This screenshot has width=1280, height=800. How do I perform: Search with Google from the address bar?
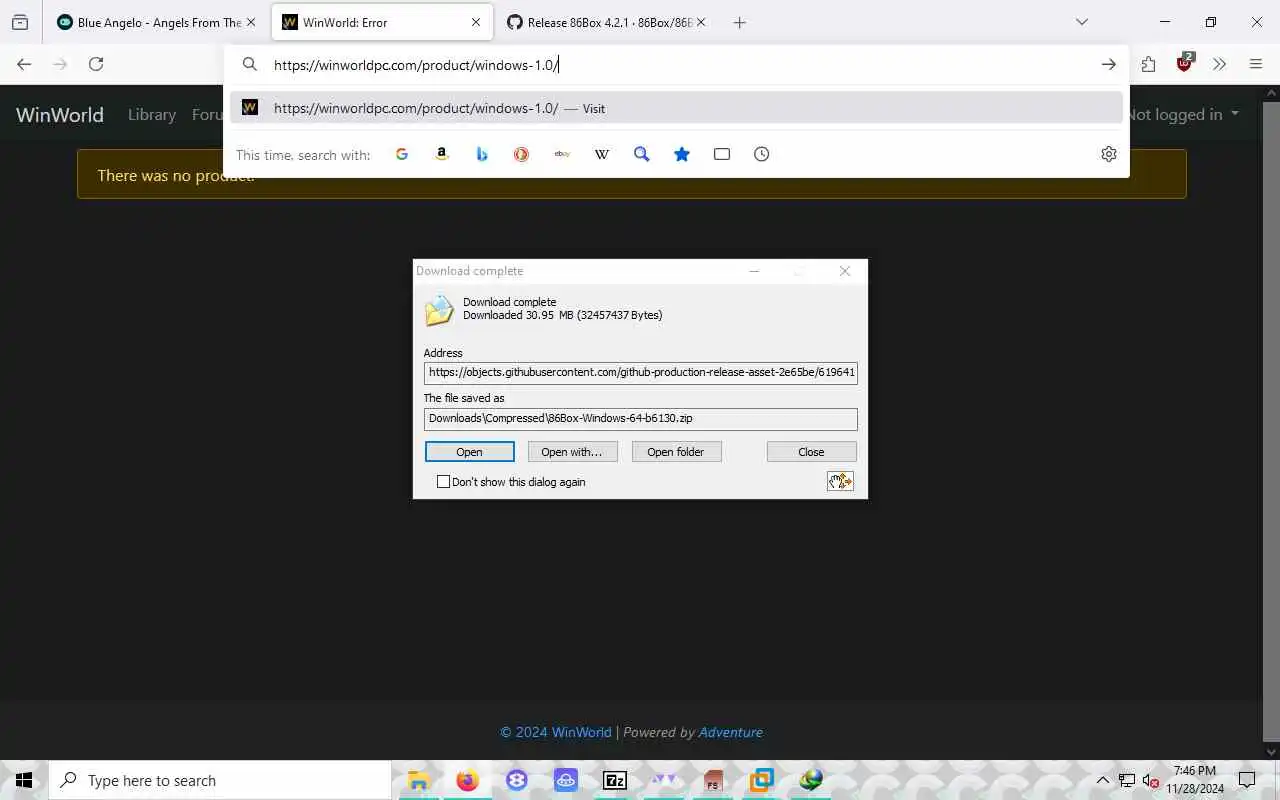[402, 154]
